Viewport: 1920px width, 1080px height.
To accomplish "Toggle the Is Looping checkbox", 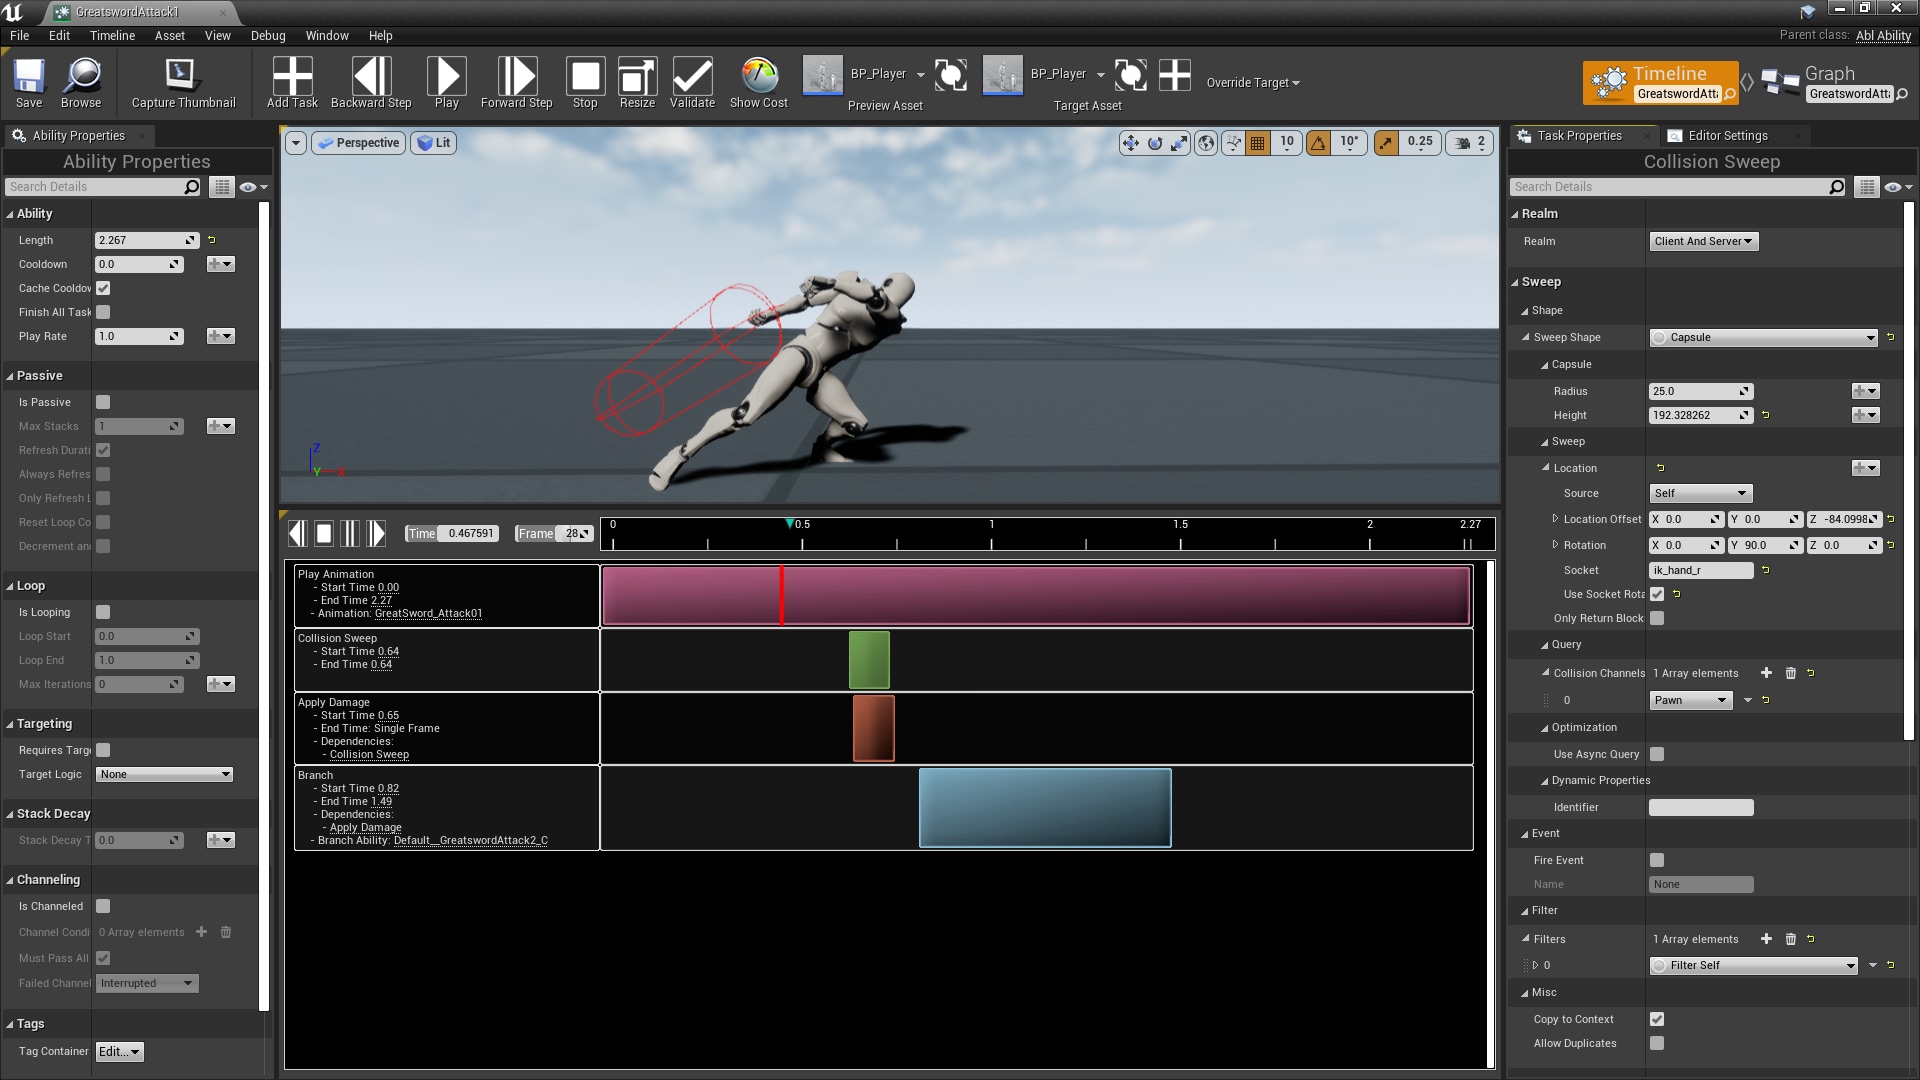I will point(103,609).
